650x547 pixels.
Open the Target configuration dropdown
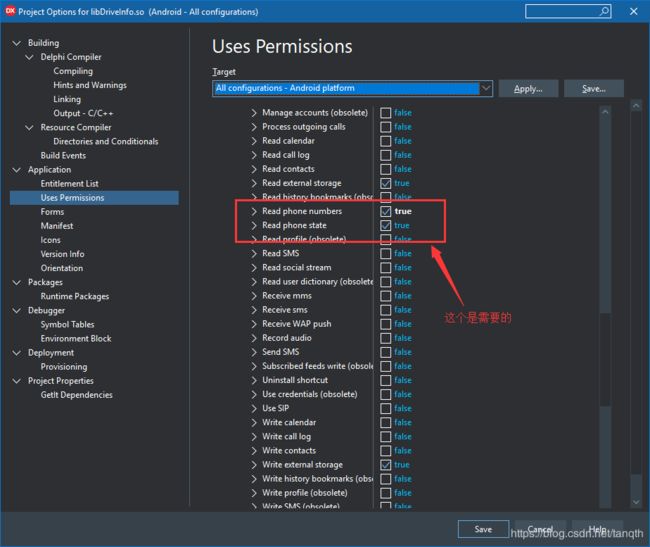point(486,88)
